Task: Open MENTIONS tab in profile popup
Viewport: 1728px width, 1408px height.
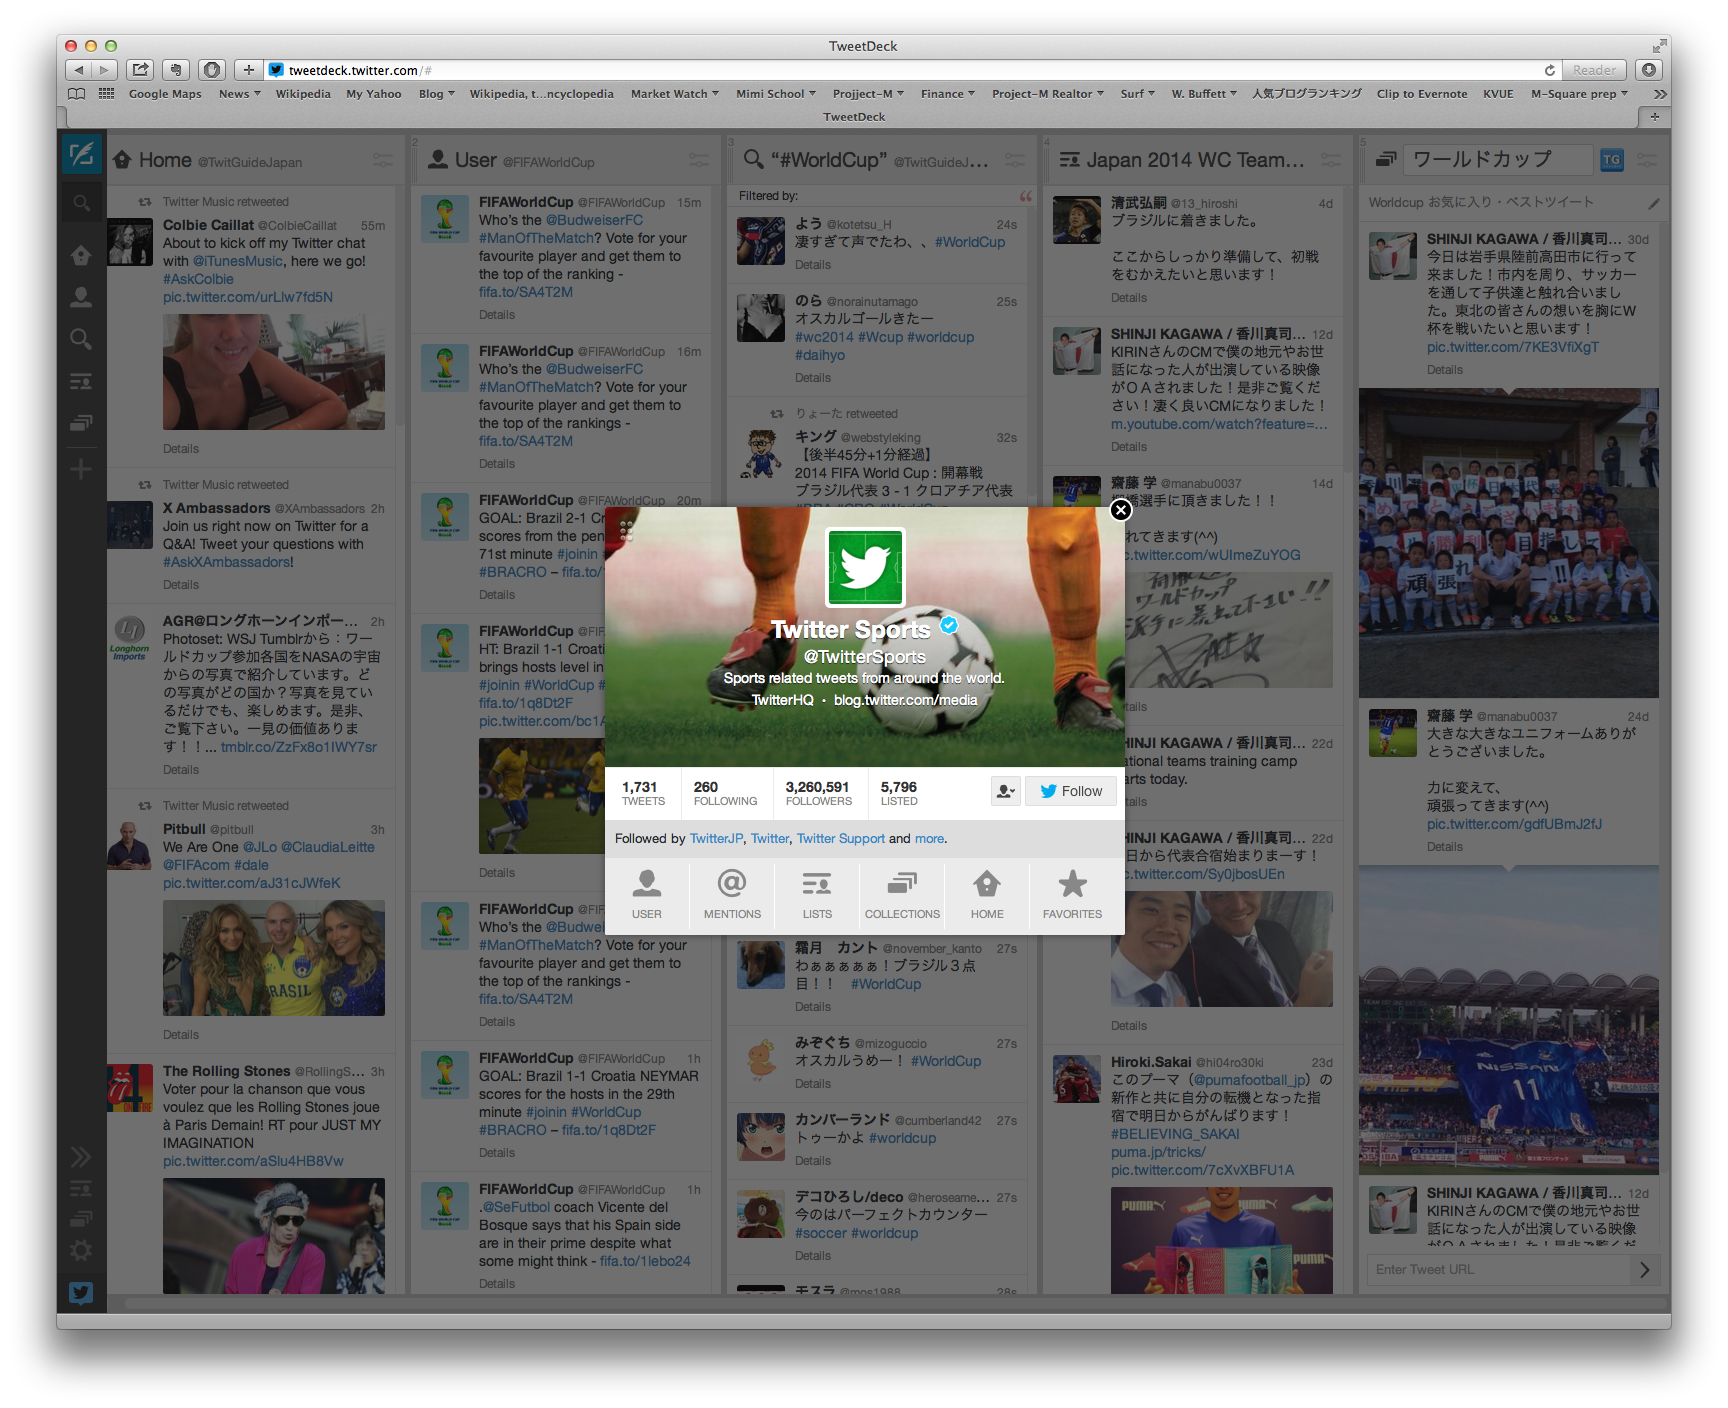Action: (732, 894)
